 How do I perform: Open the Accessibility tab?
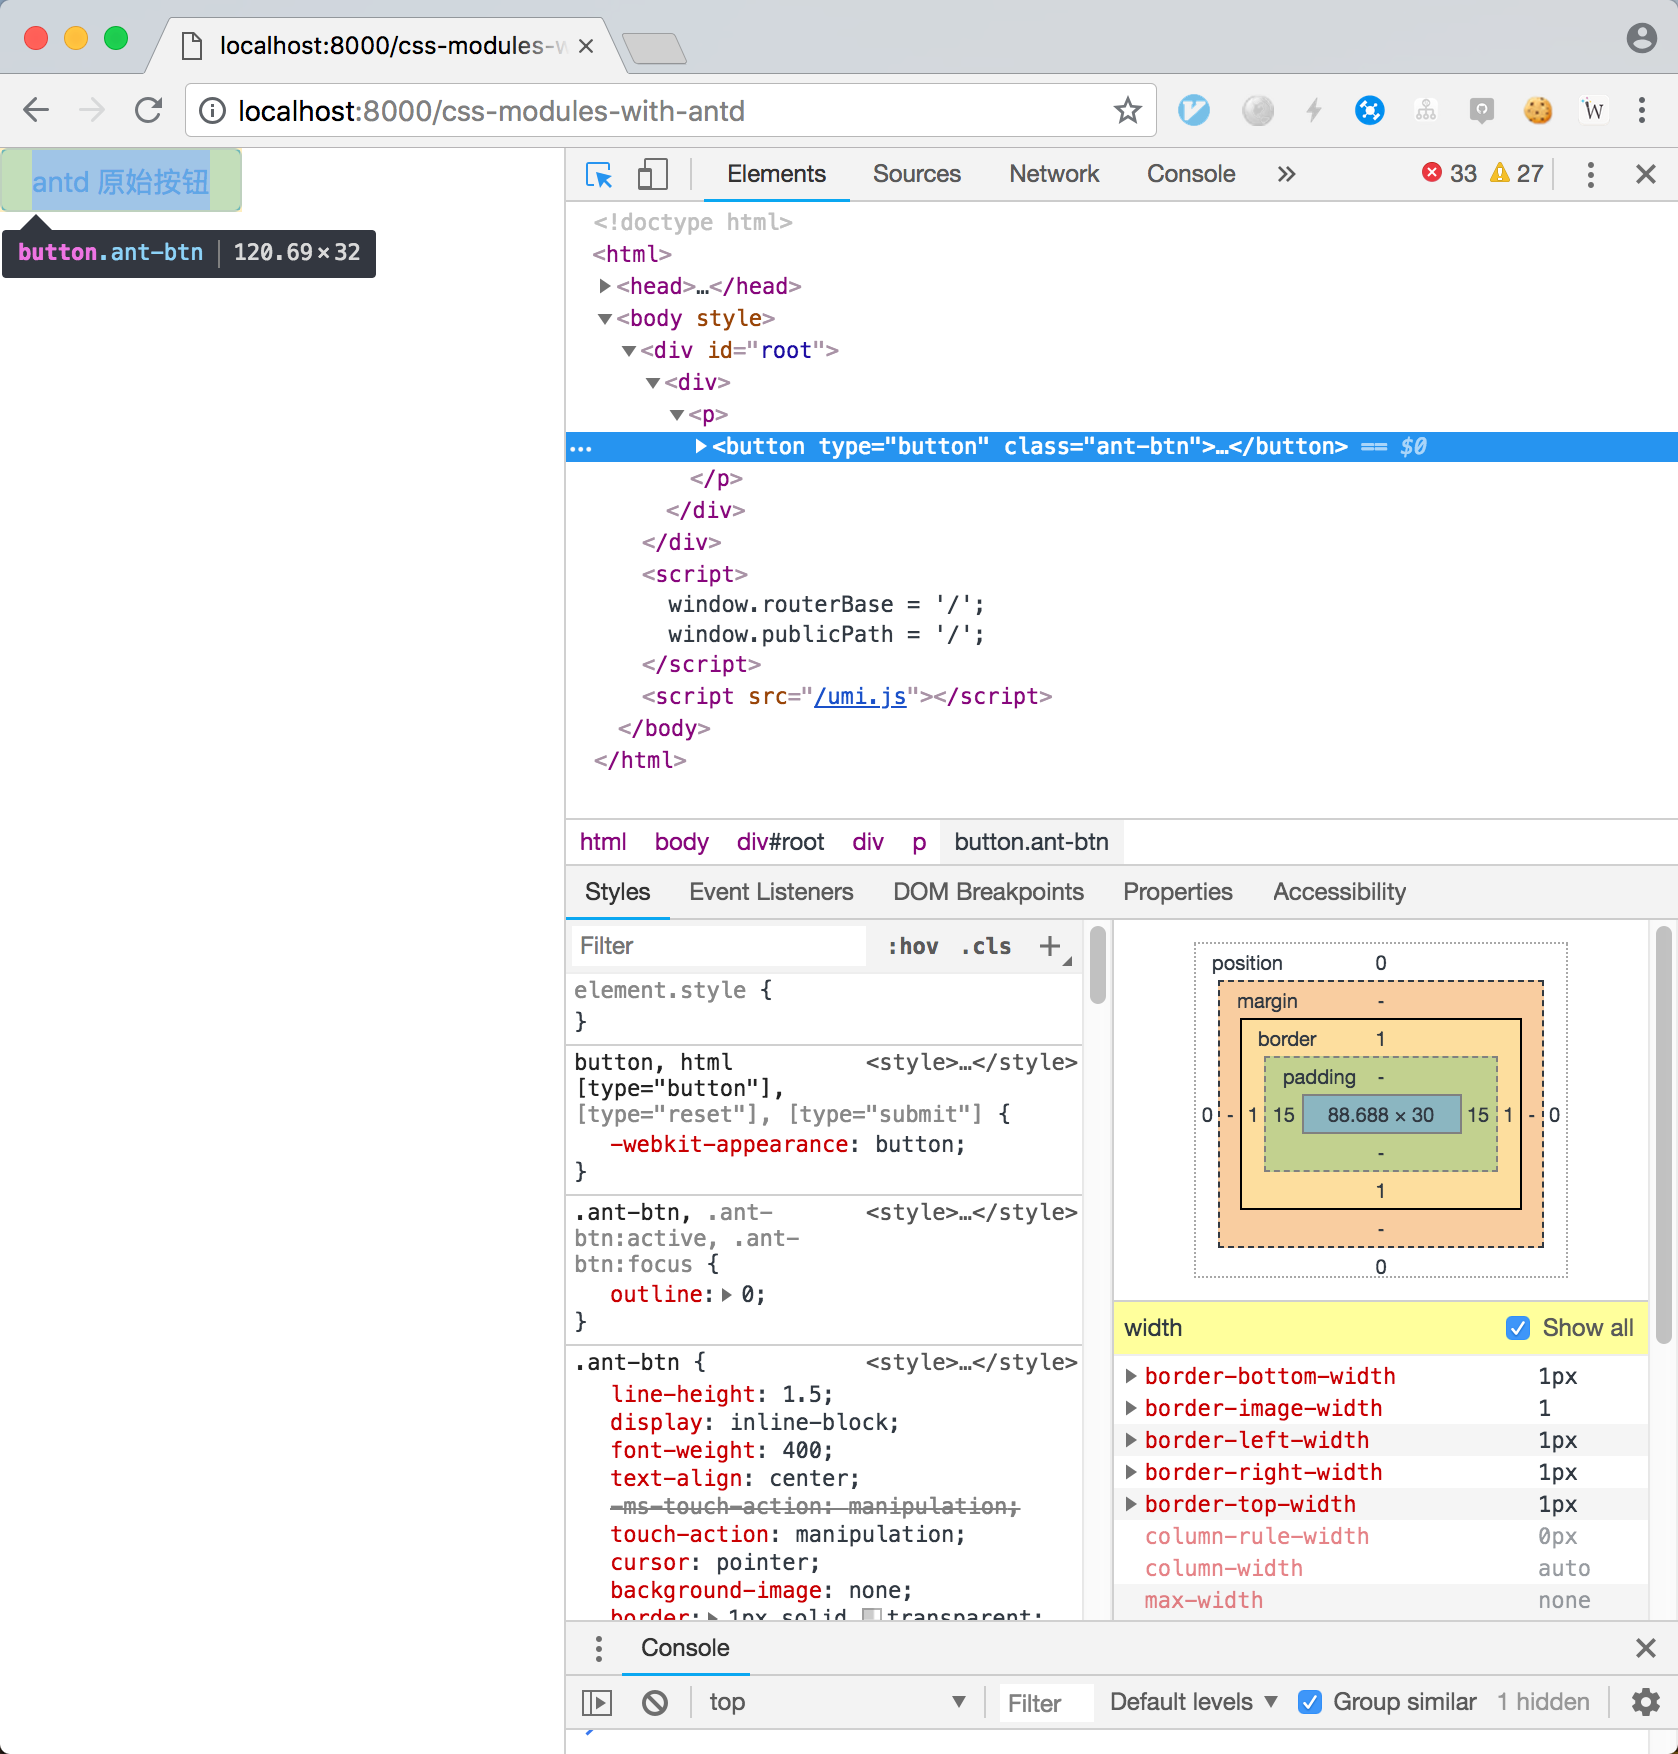pos(1339,892)
